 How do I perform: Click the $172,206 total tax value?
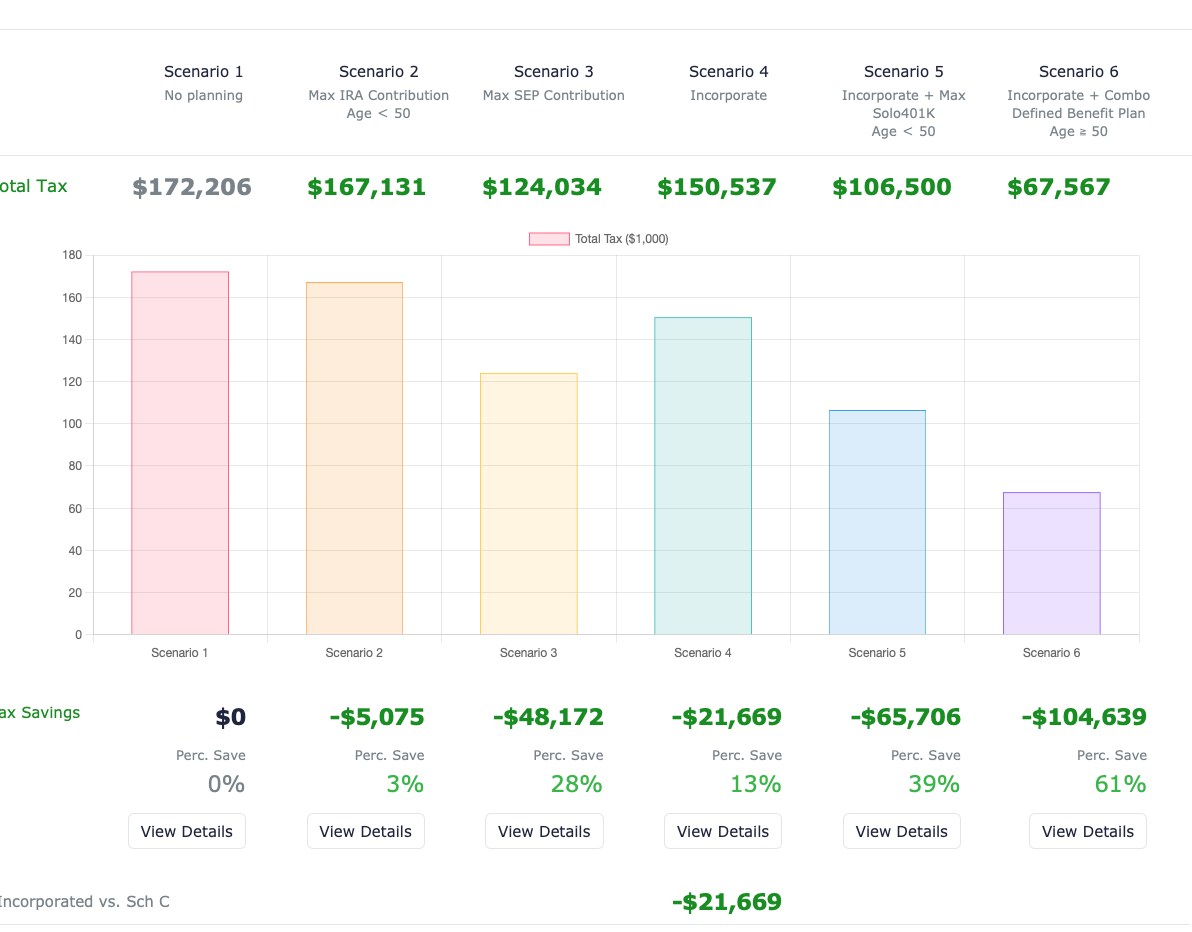192,187
